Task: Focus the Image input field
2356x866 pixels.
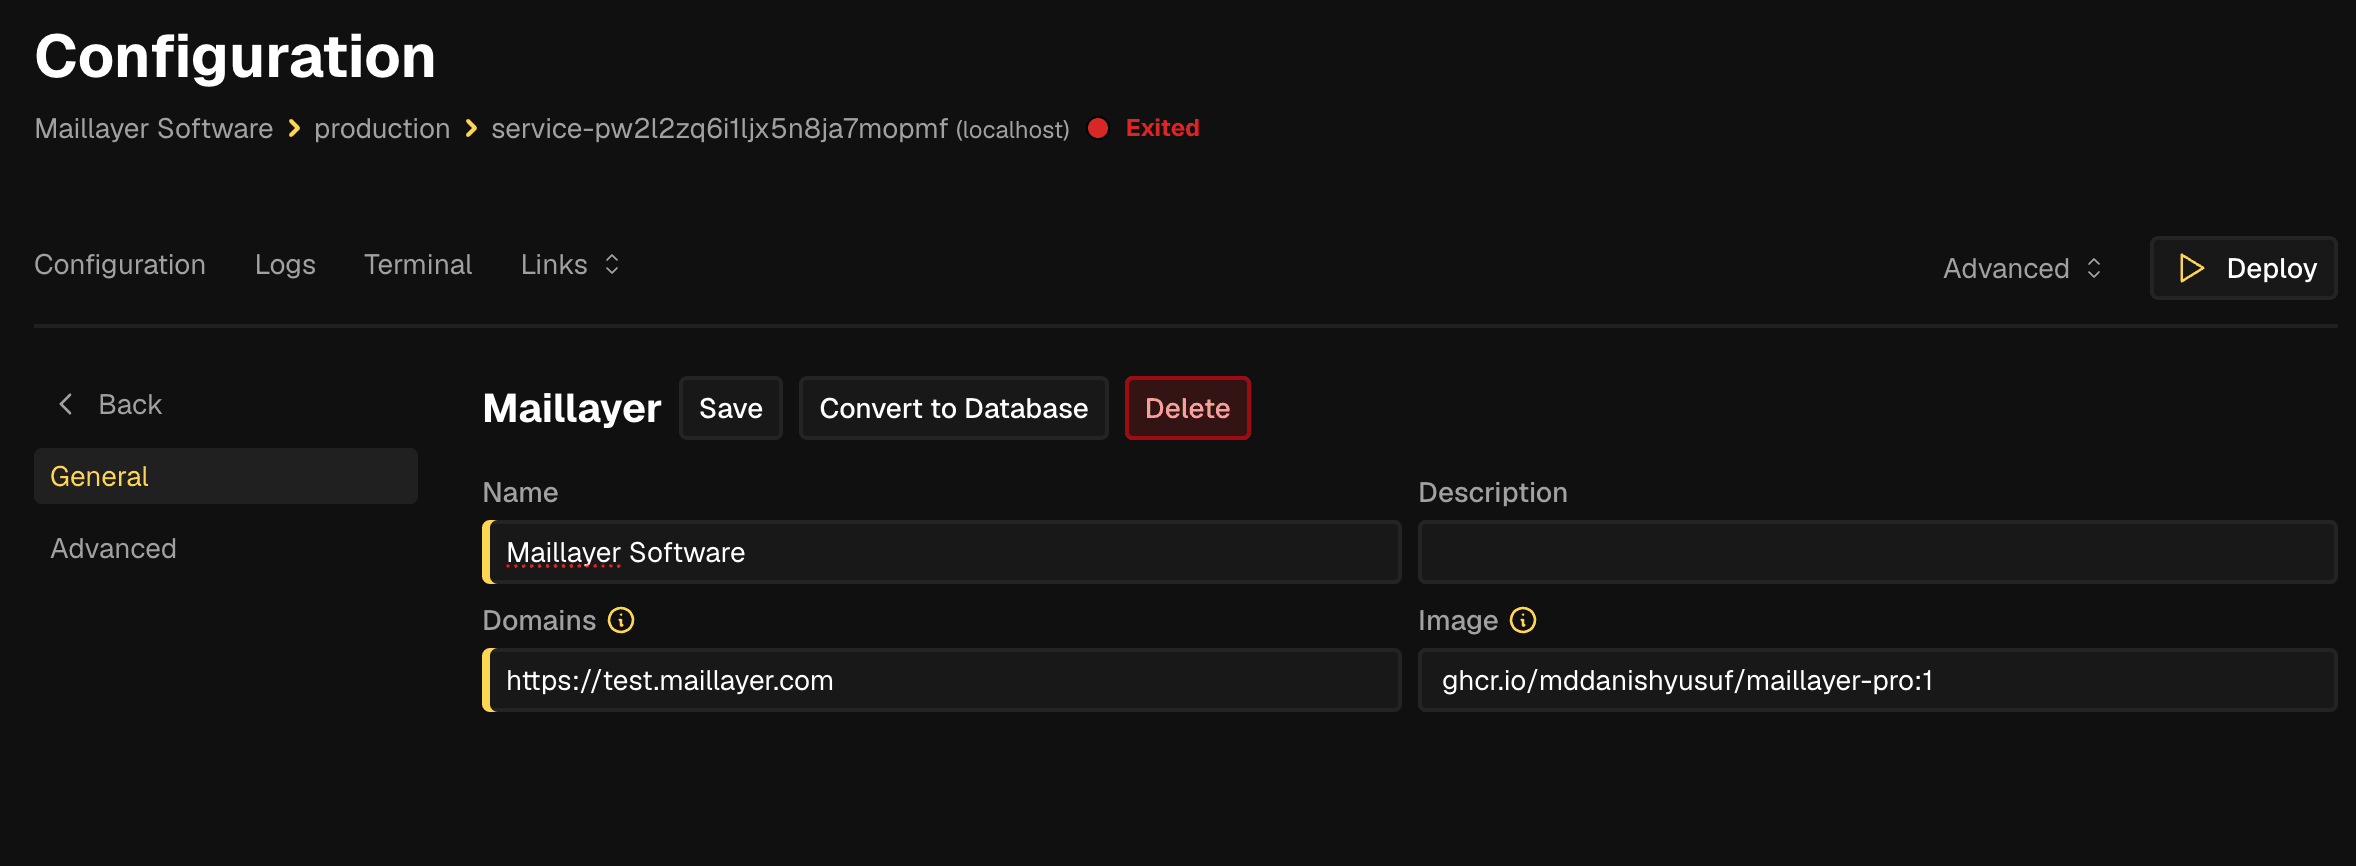Action: (x=1878, y=680)
